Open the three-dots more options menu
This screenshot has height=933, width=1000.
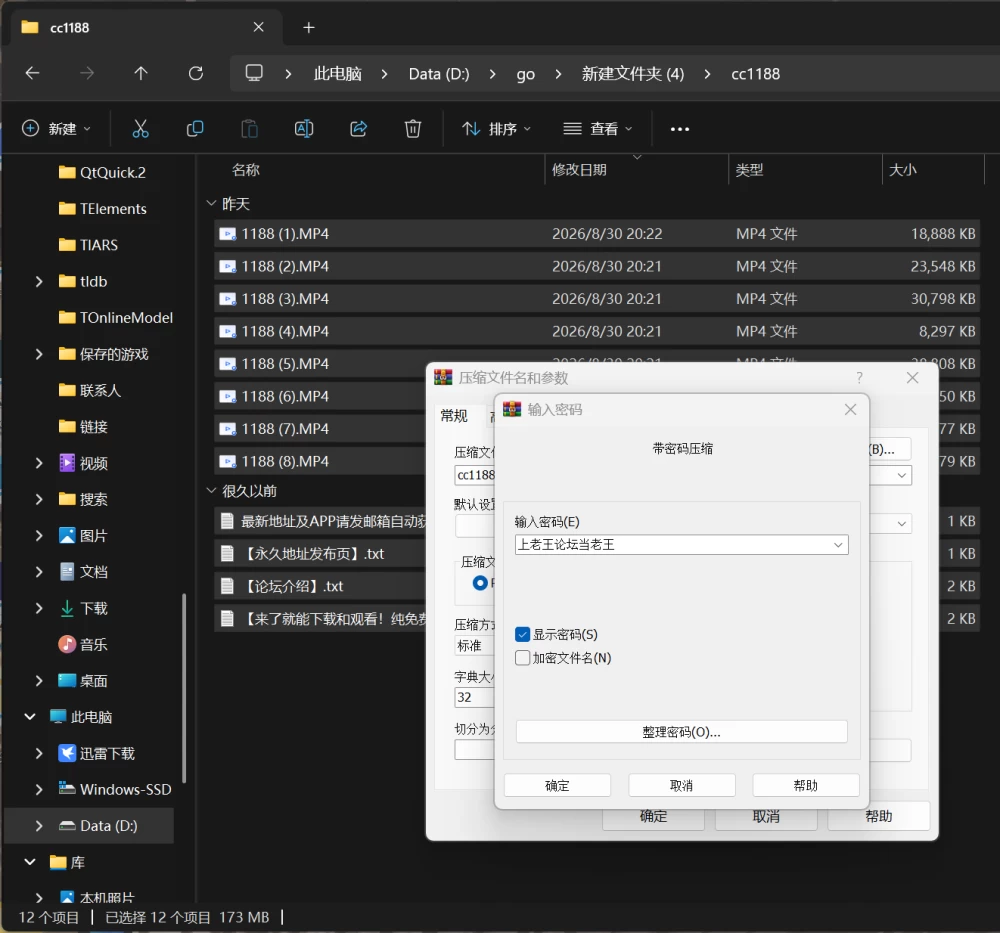[680, 129]
